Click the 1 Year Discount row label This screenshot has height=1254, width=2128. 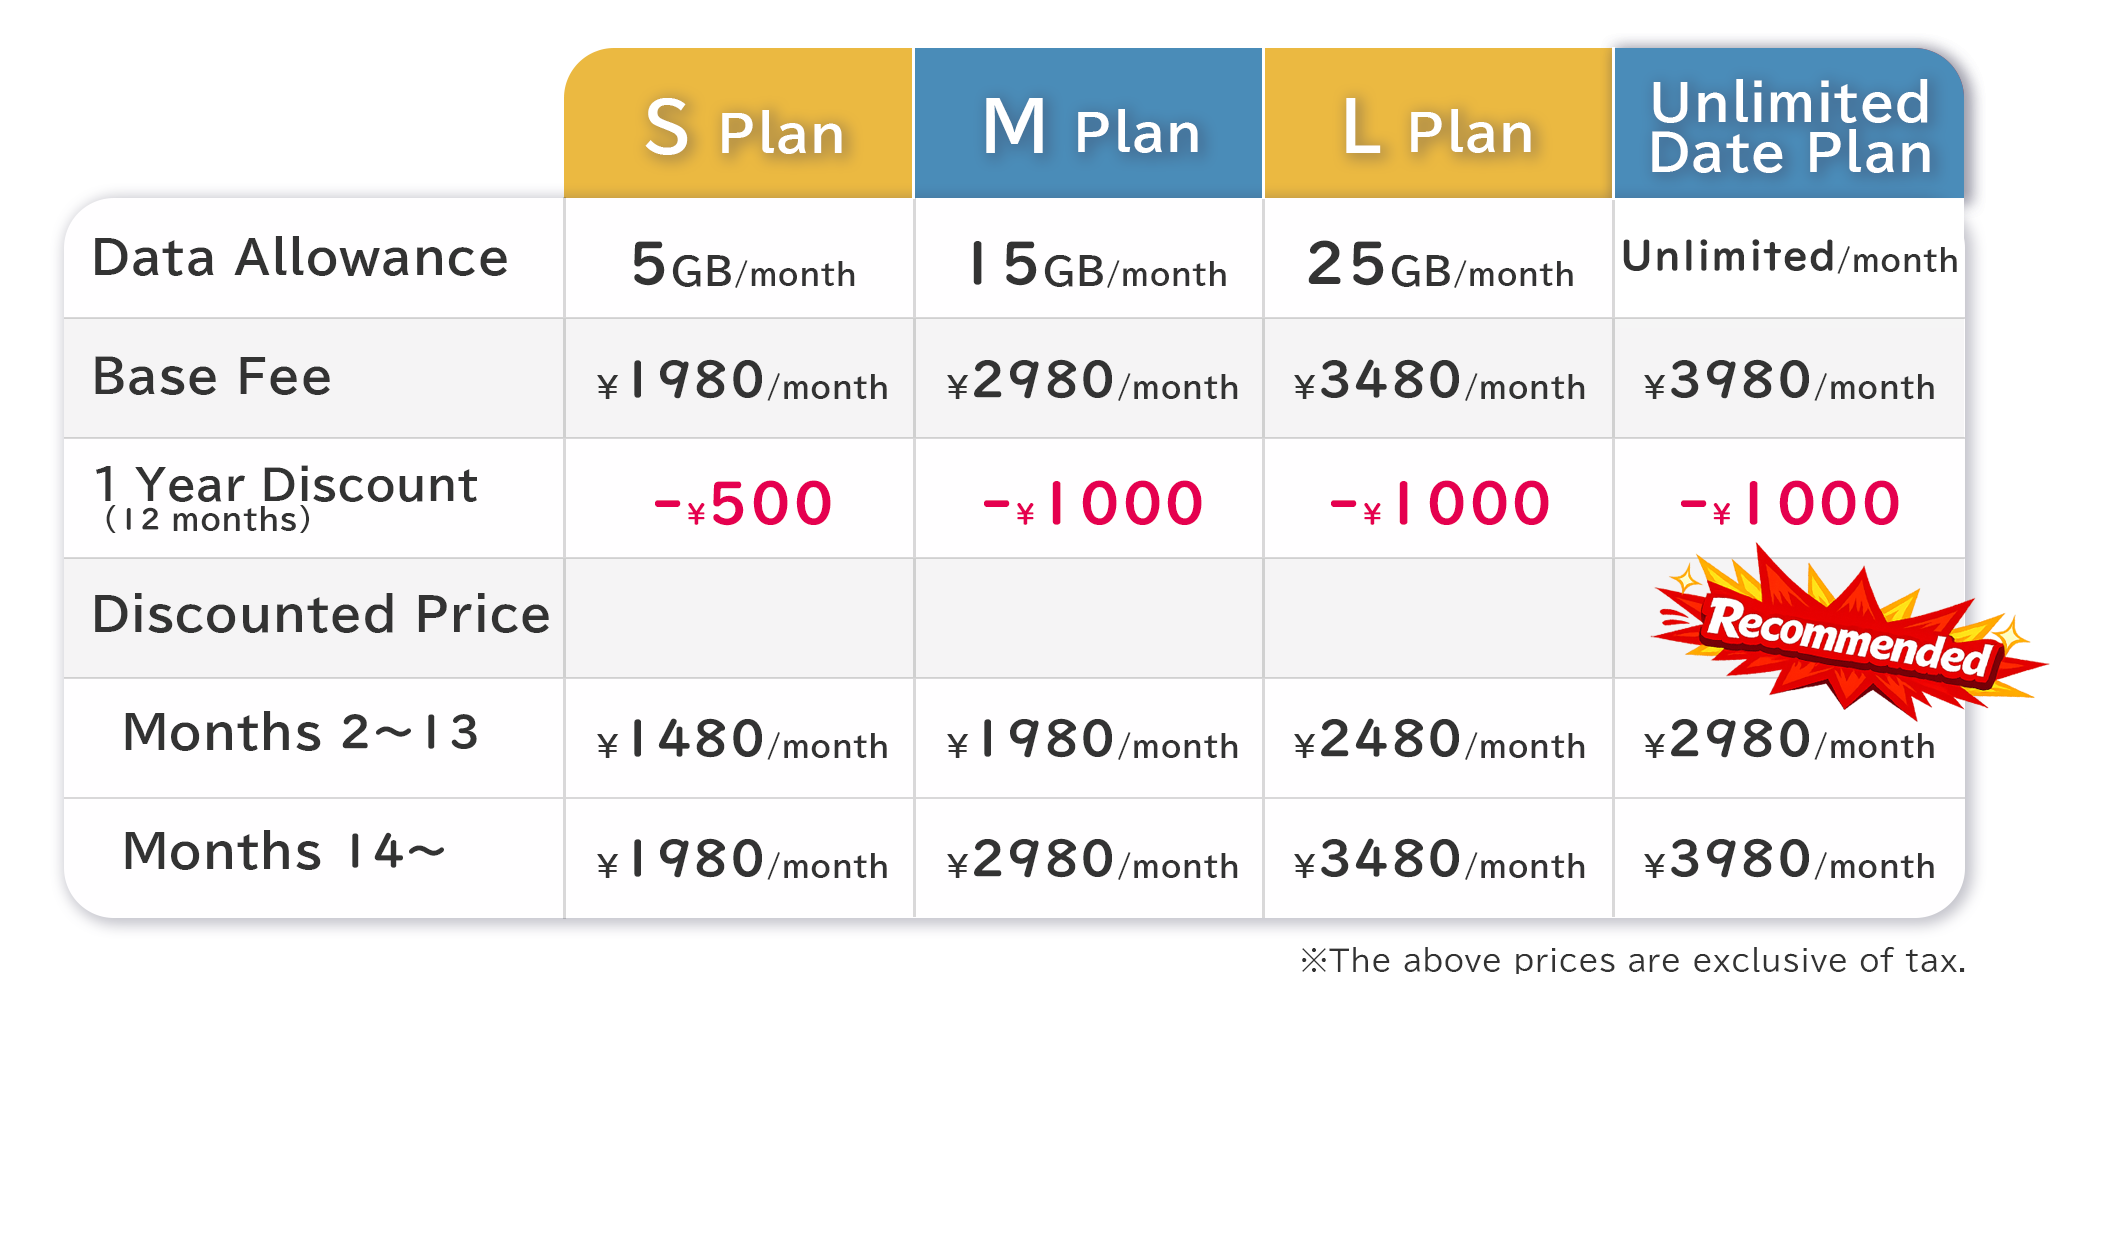pyautogui.click(x=286, y=497)
